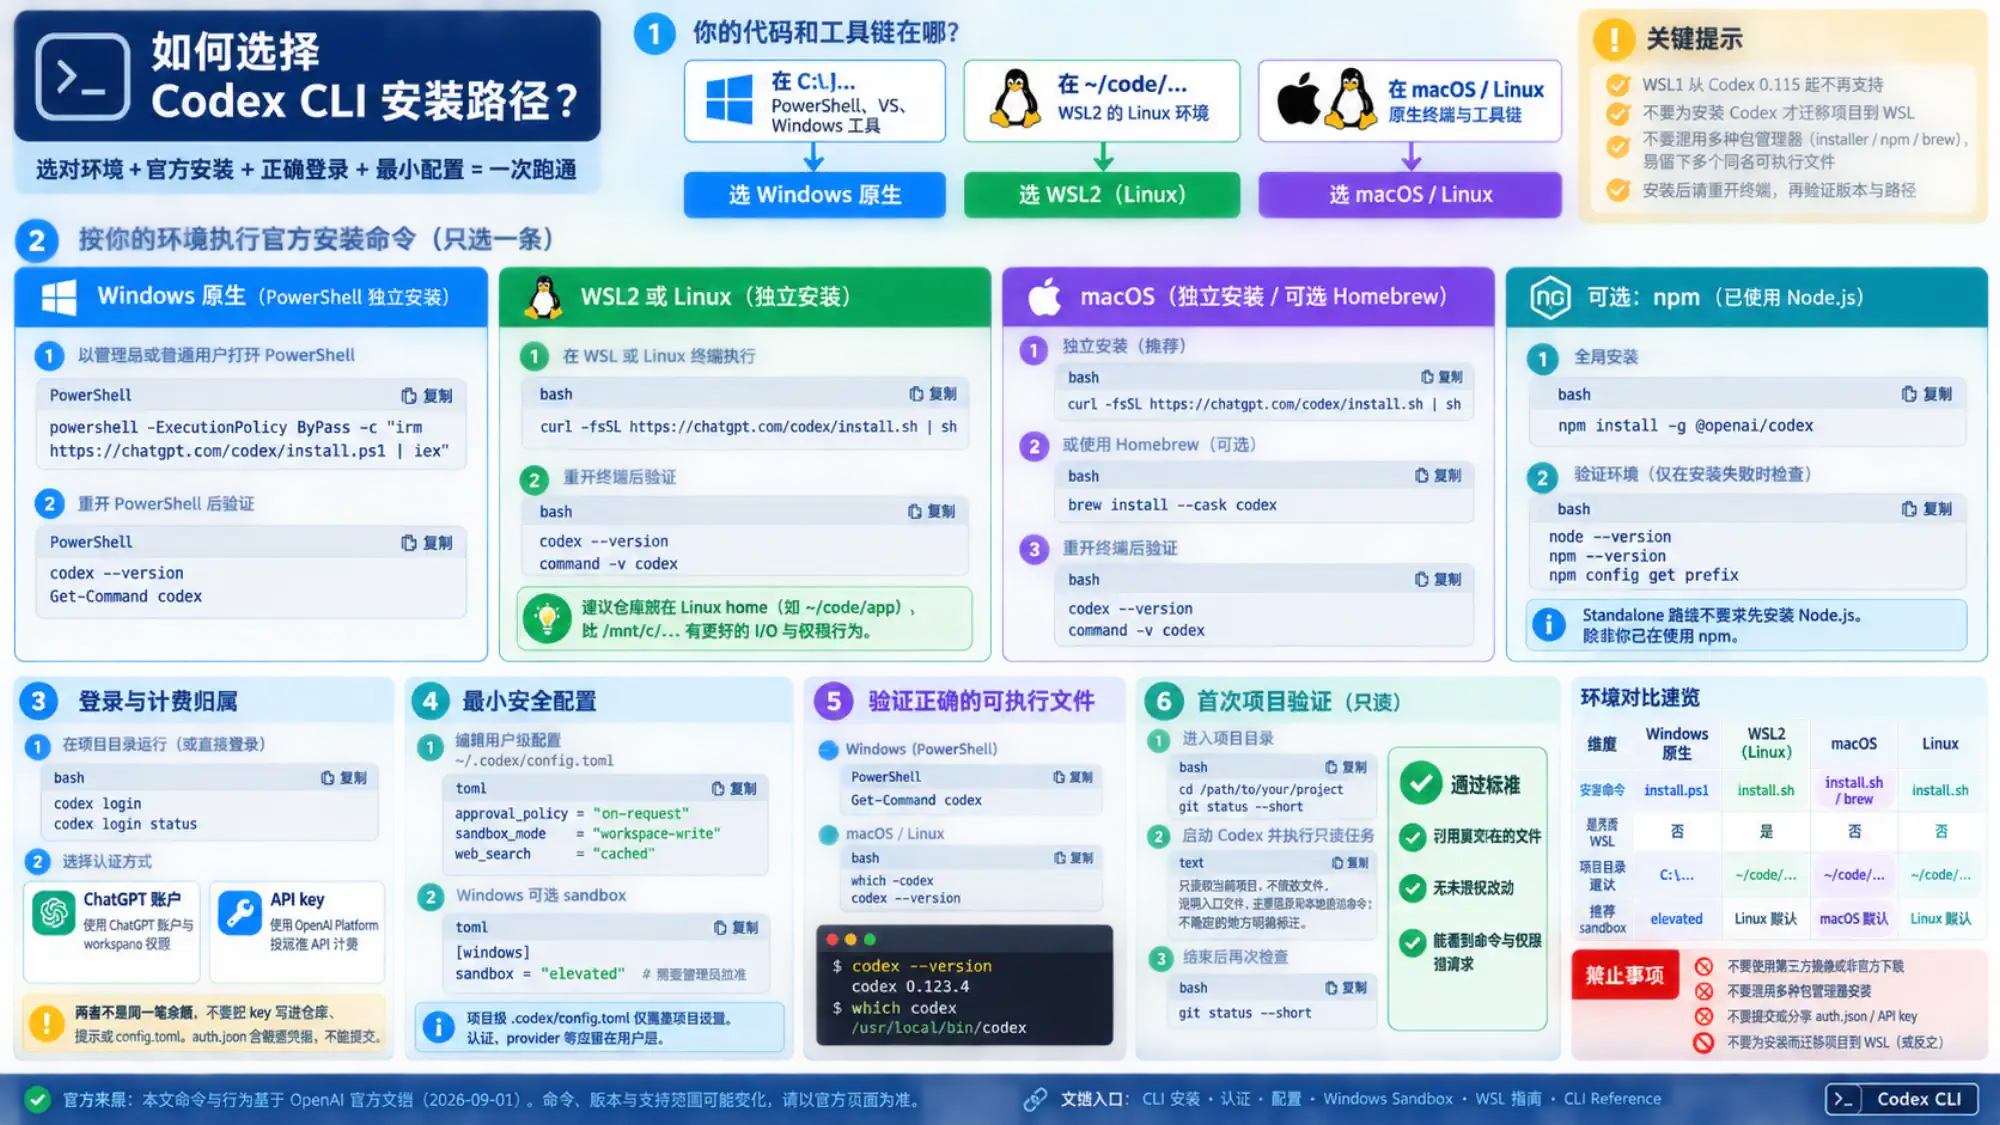The image size is (2000, 1125).
Task: Click the yellow warning icon in the 两者不是同一笔余额 note
Action: click(46, 1023)
